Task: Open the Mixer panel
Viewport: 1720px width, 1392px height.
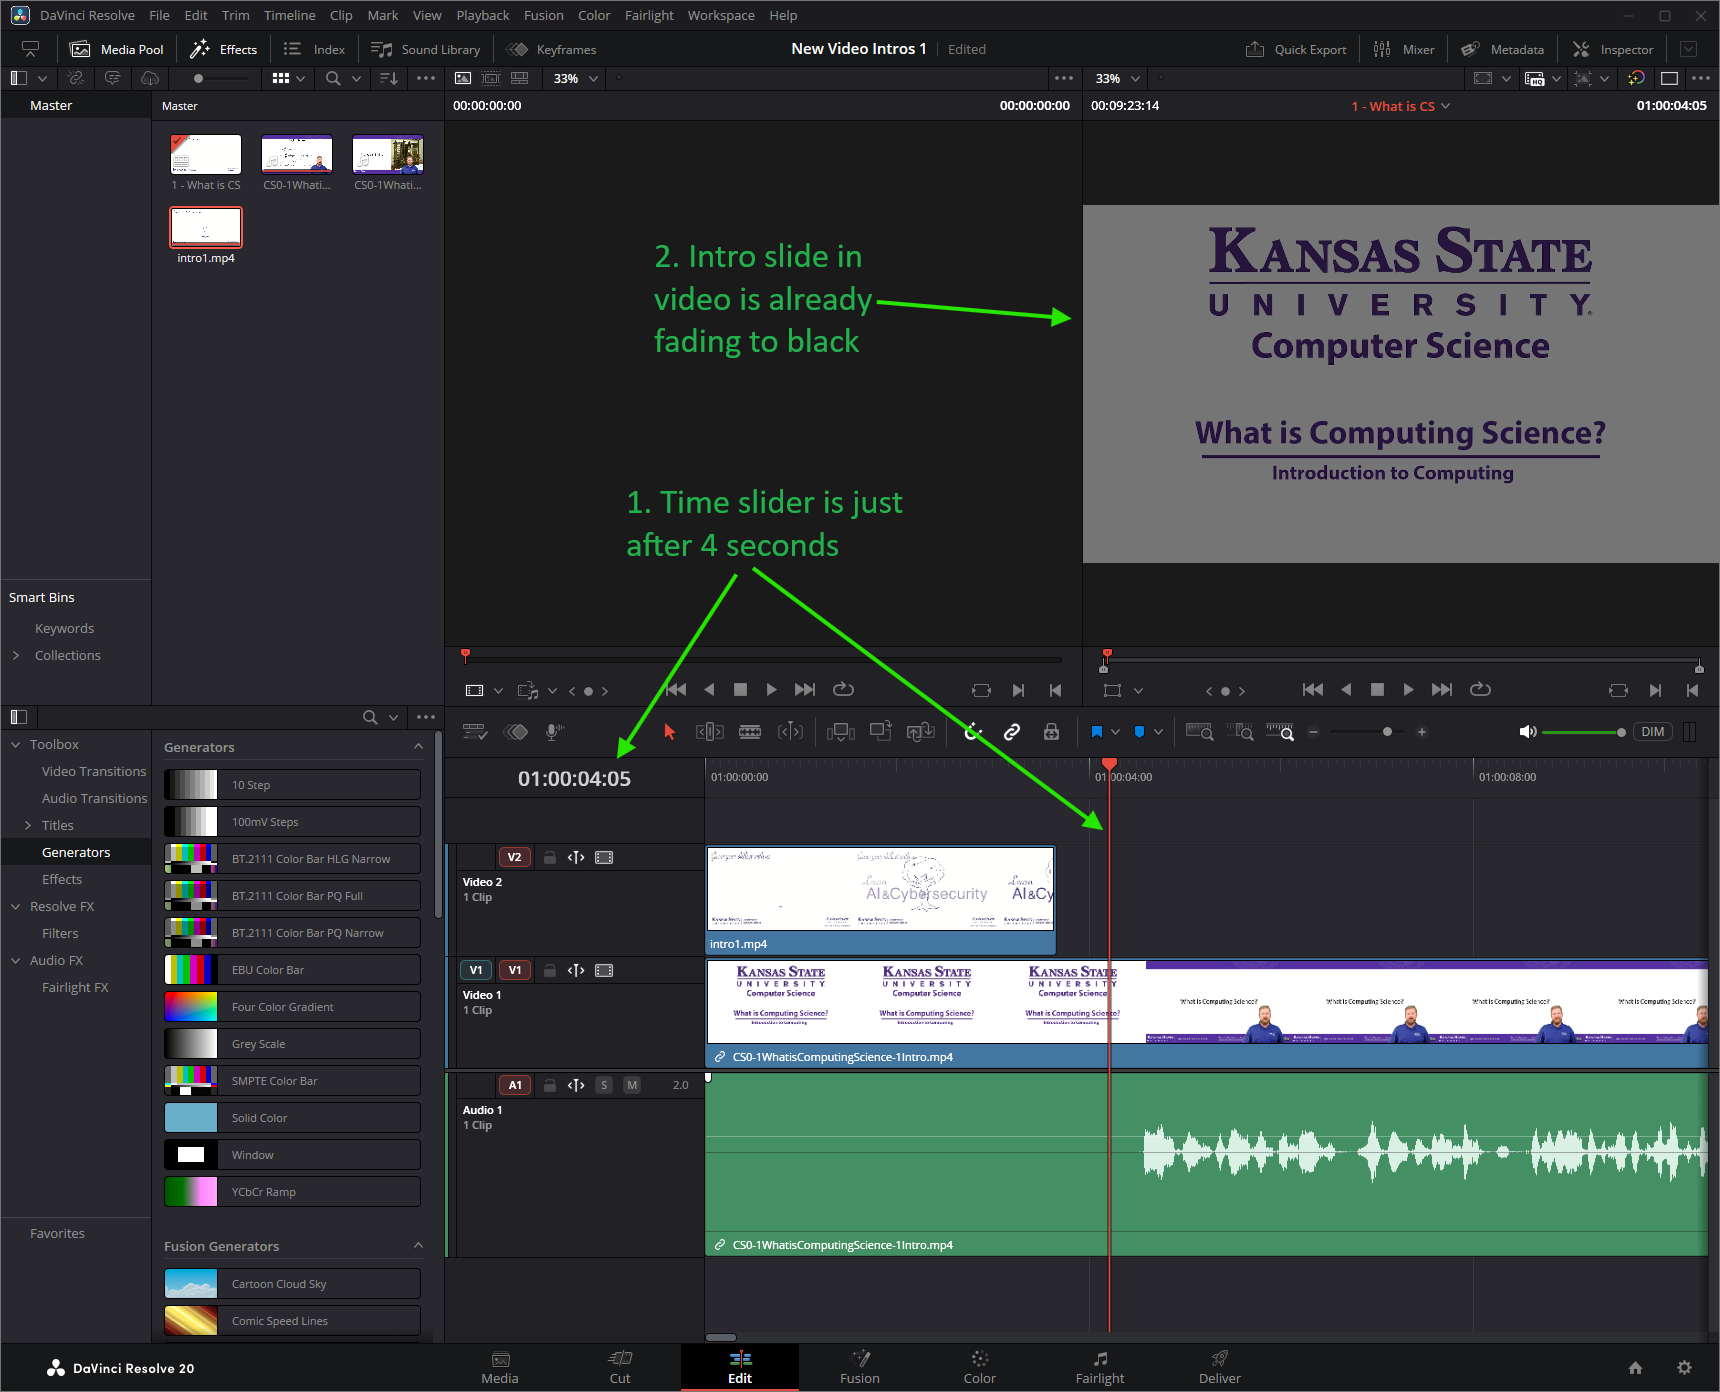Action: (x=1404, y=49)
